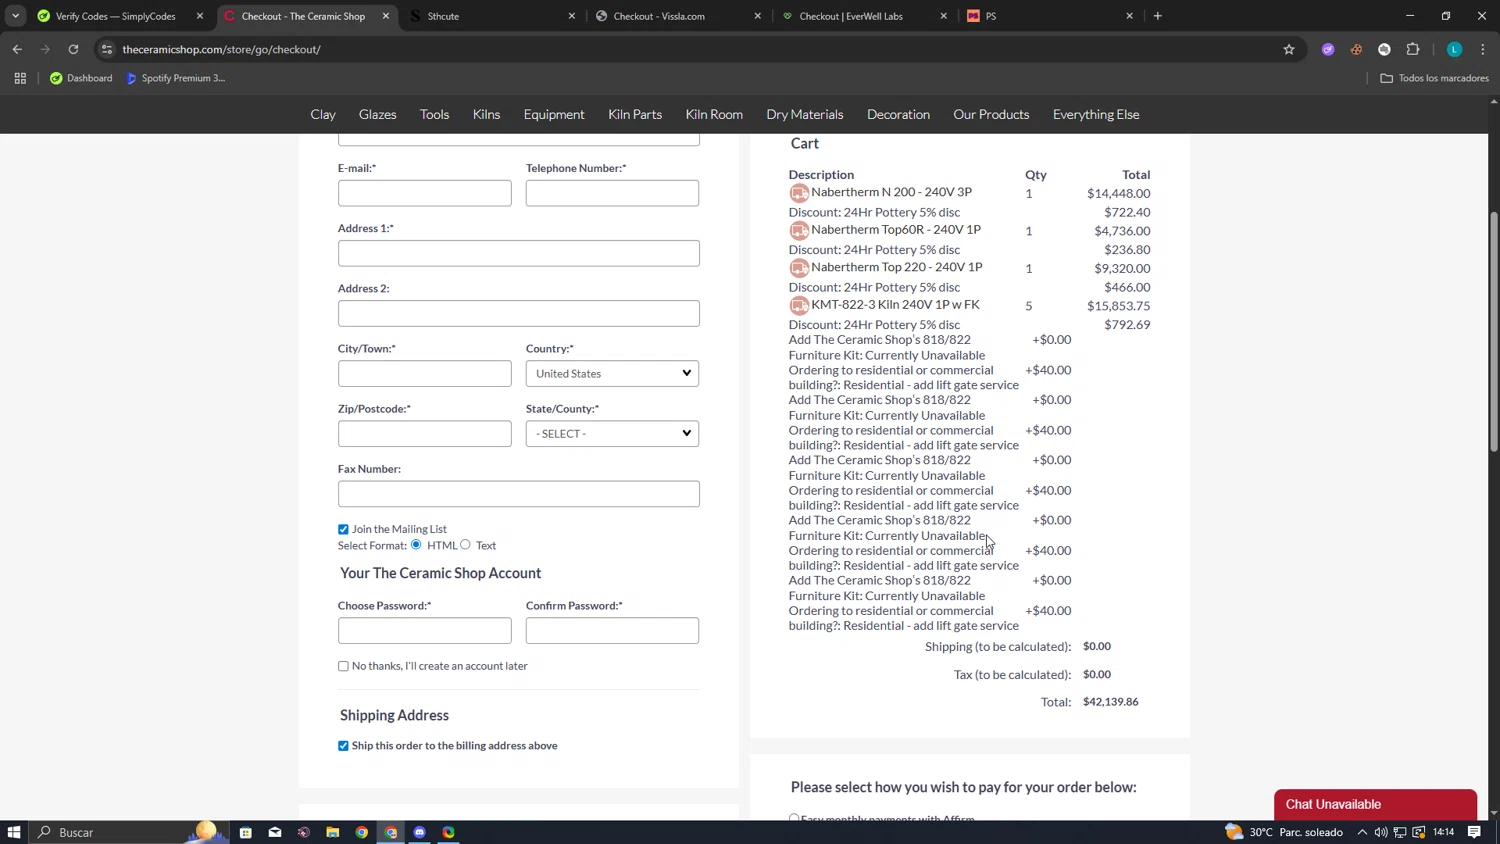Open the Chrome profile avatar
The height and width of the screenshot is (844, 1500).
(1454, 49)
